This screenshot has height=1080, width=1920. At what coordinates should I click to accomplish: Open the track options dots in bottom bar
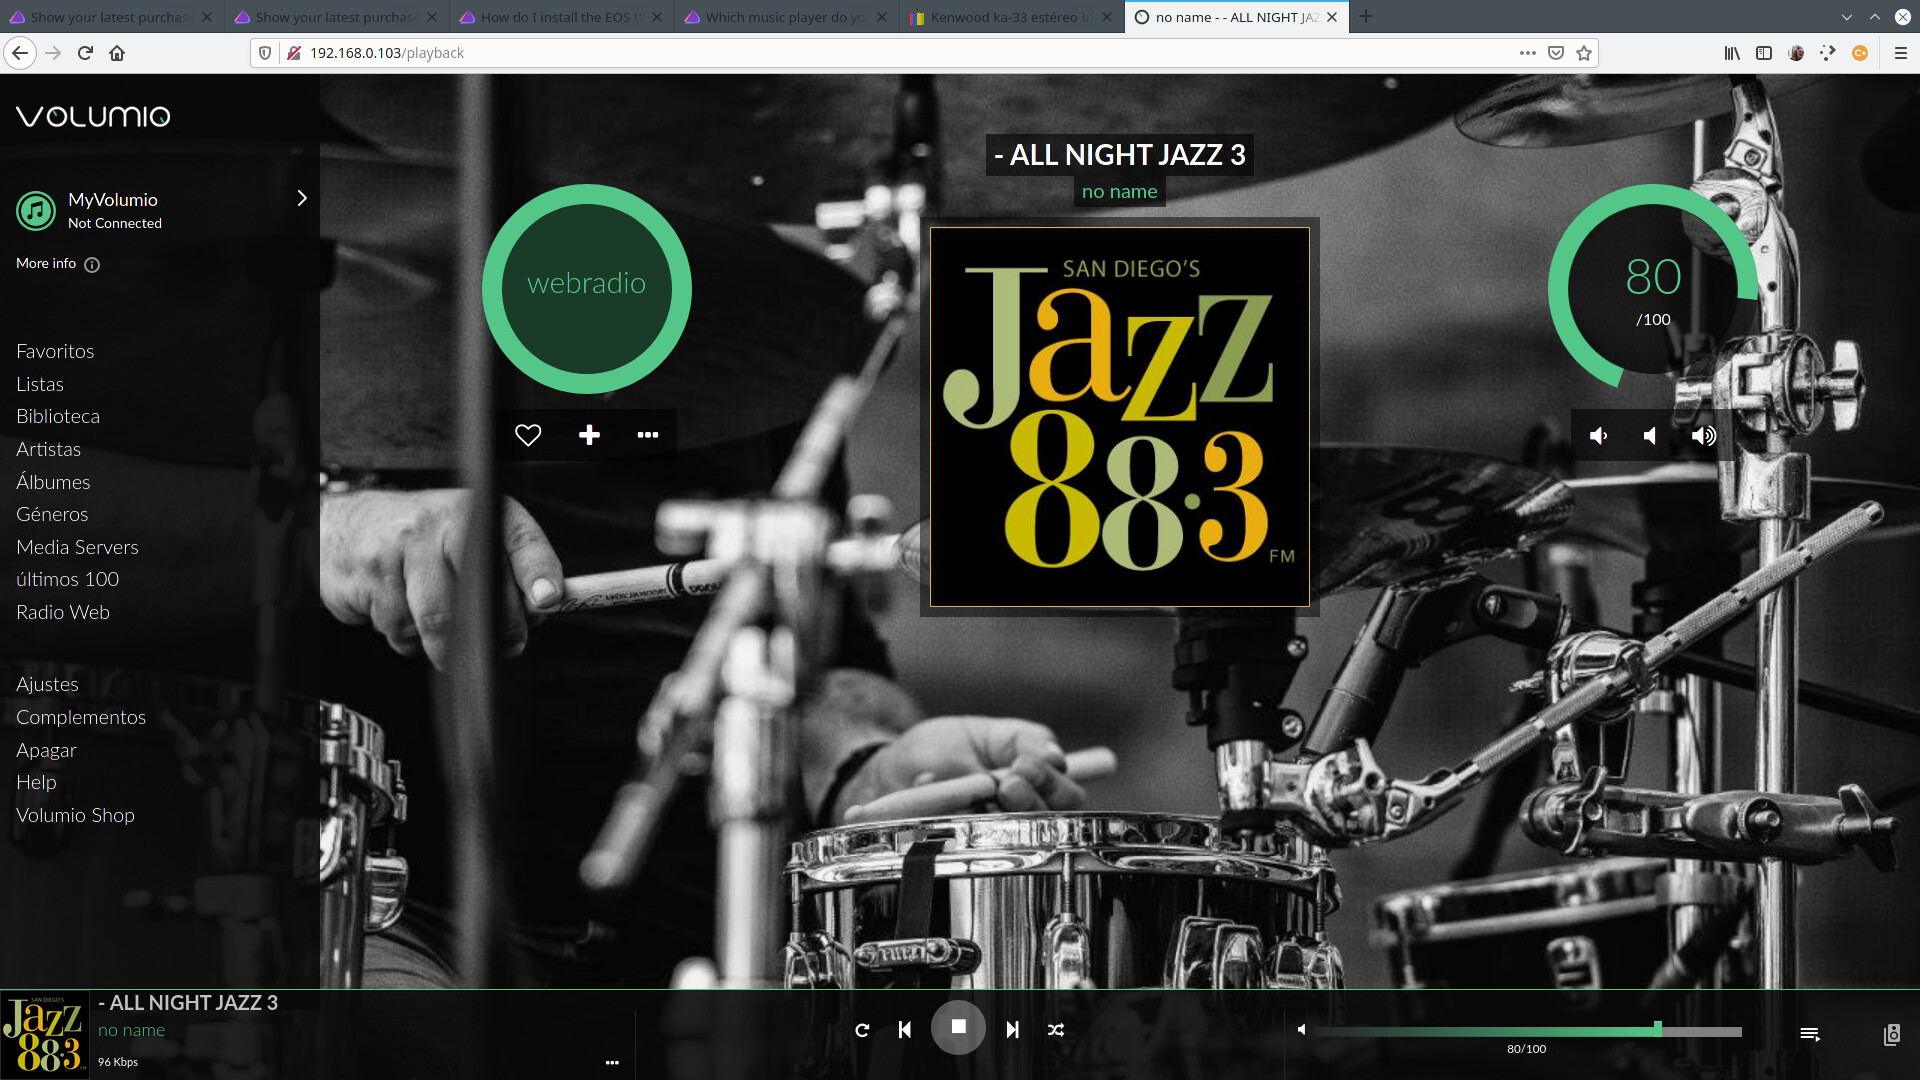[x=612, y=1063]
